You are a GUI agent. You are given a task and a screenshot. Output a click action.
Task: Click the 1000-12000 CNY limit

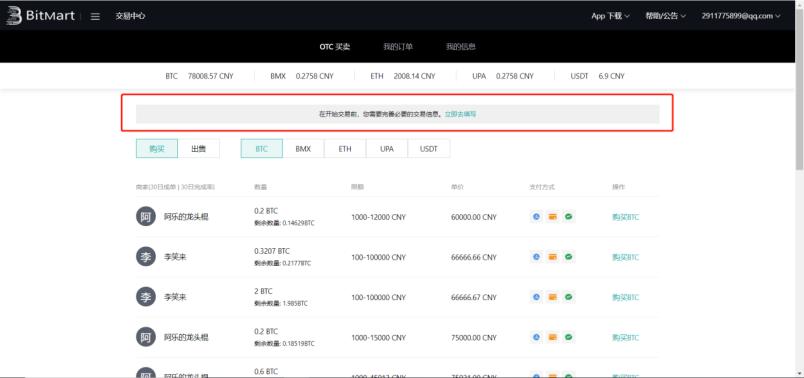pyautogui.click(x=378, y=217)
